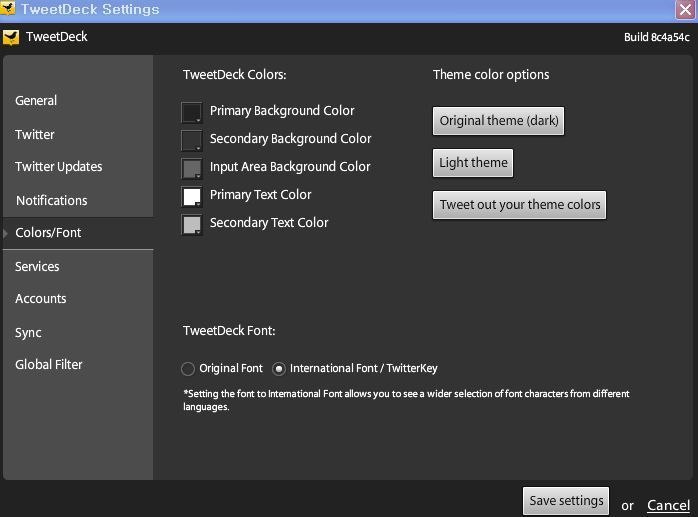The width and height of the screenshot is (698, 517).
Task: Click the title bar TweetDeck app icon
Action: [x=8, y=8]
